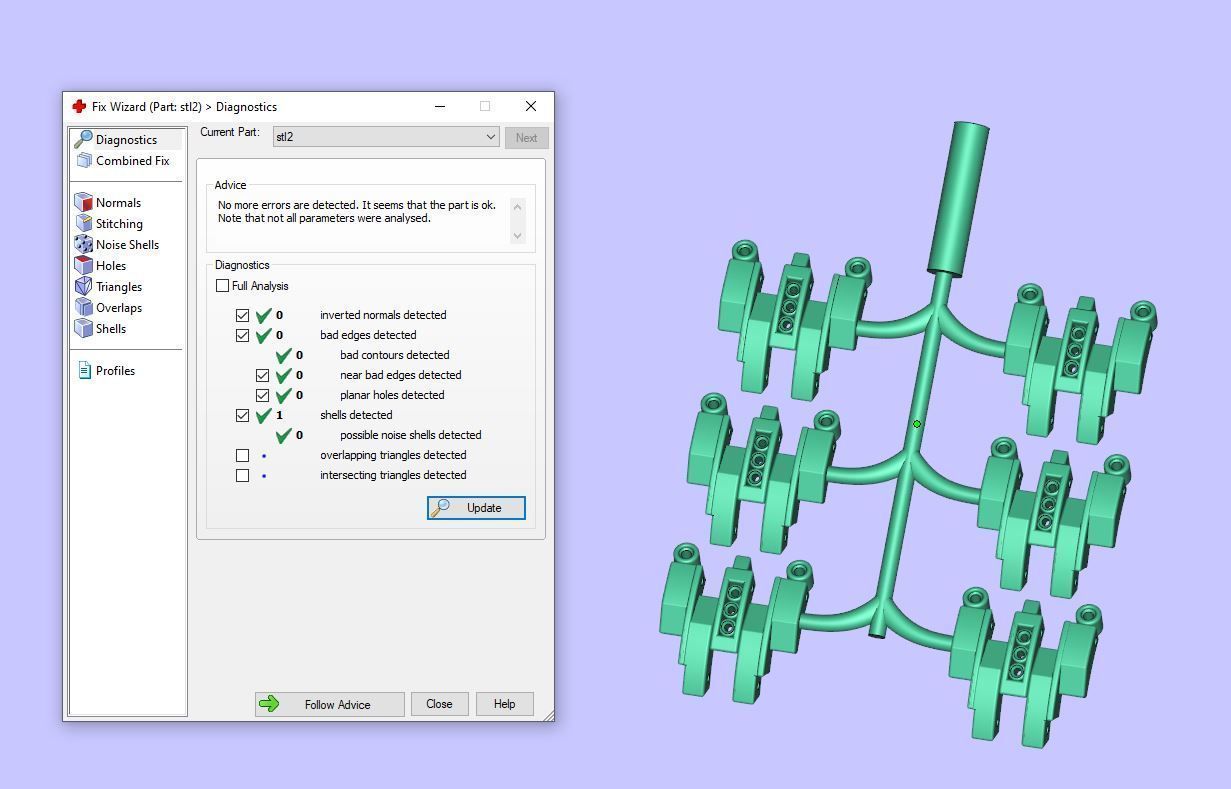The width and height of the screenshot is (1231, 789).
Task: Open the Triangles page
Action: 119,287
